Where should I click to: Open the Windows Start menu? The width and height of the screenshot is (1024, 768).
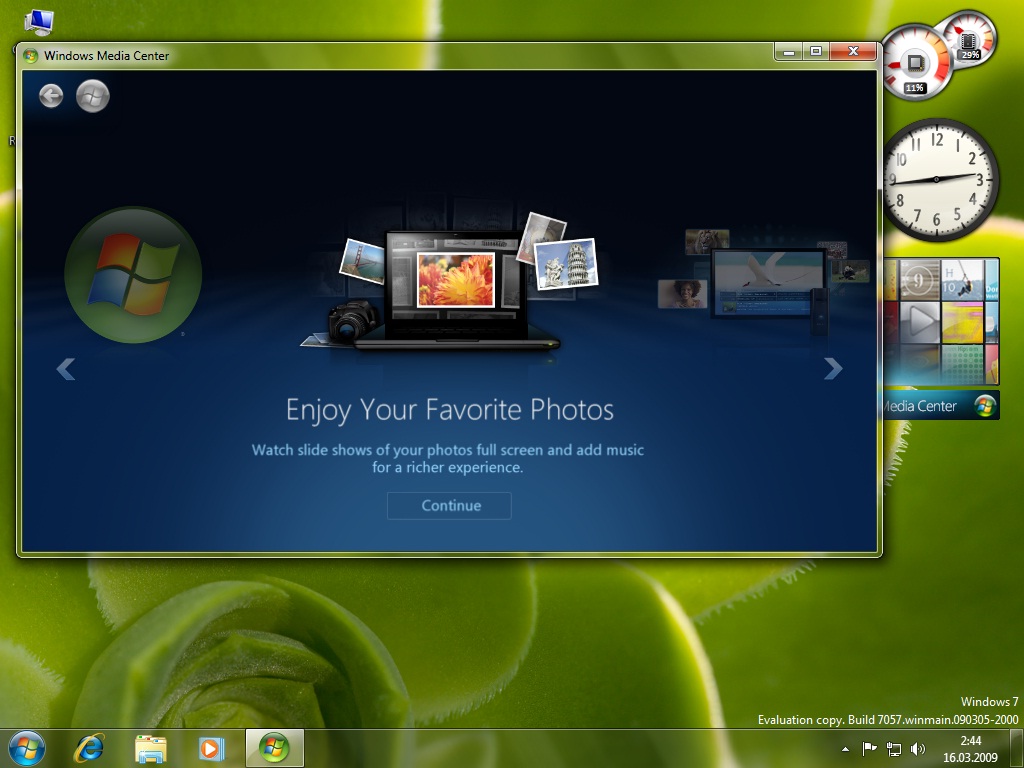coord(27,748)
